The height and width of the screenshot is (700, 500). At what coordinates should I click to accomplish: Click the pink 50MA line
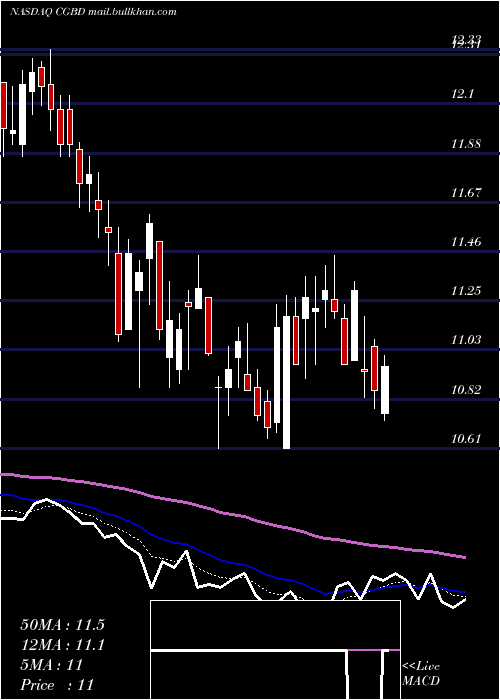tap(232, 514)
